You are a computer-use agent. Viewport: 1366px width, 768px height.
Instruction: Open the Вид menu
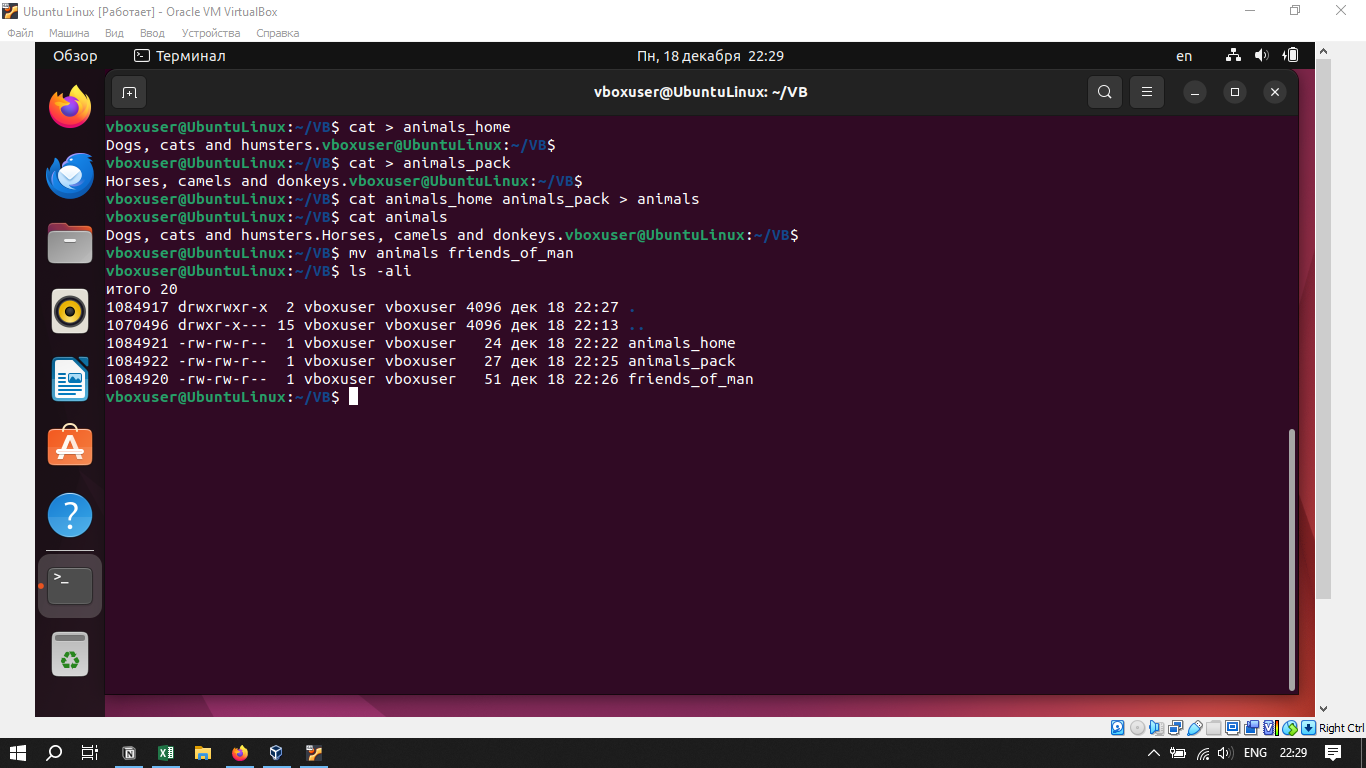pyautogui.click(x=114, y=33)
